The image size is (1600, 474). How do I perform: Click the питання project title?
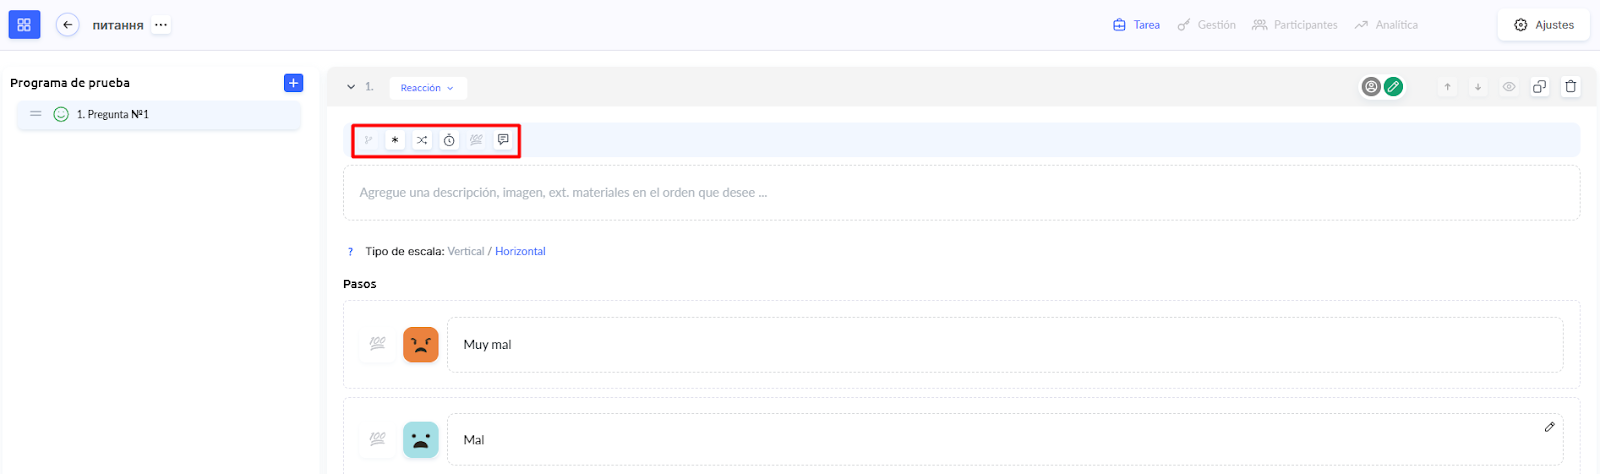118,25
